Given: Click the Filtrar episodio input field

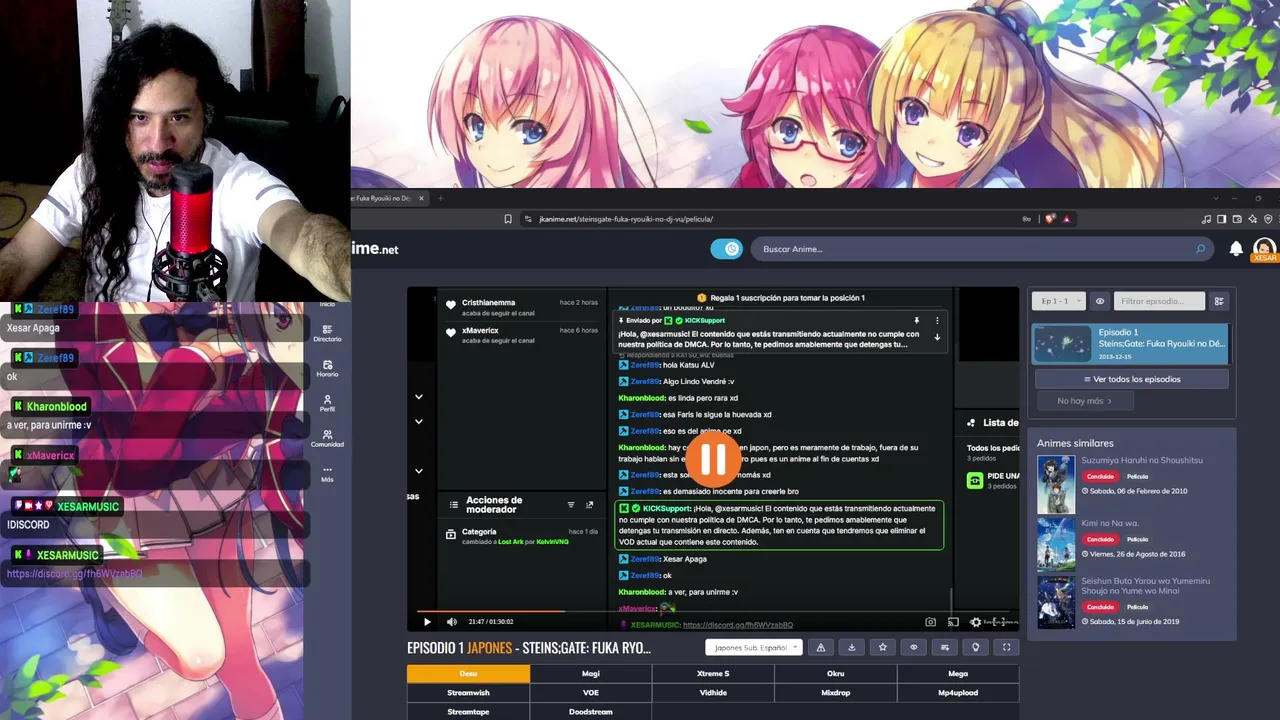Looking at the screenshot, I should pos(1160,301).
